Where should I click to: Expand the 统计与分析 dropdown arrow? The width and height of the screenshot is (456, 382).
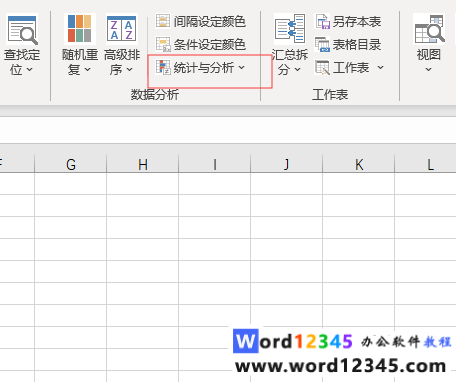pos(242,68)
